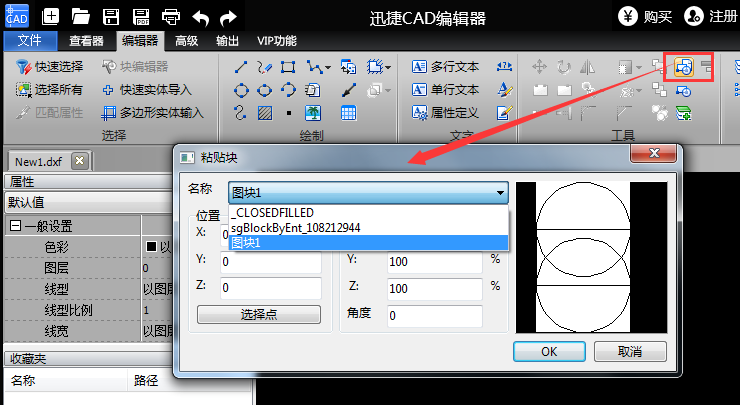Open the create-block tool dropdown arrow
This screenshot has height=405, width=740.
pyautogui.click(x=388, y=68)
